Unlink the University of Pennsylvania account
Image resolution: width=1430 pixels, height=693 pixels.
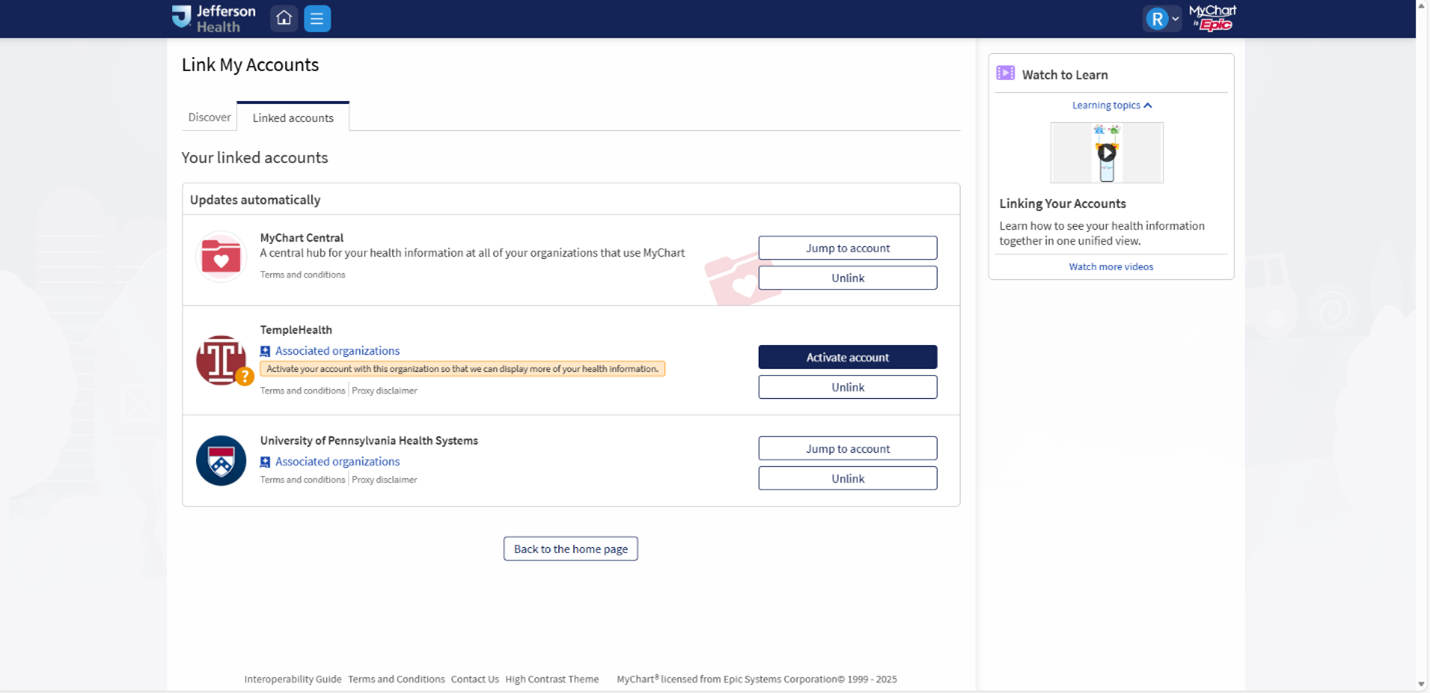coord(848,478)
